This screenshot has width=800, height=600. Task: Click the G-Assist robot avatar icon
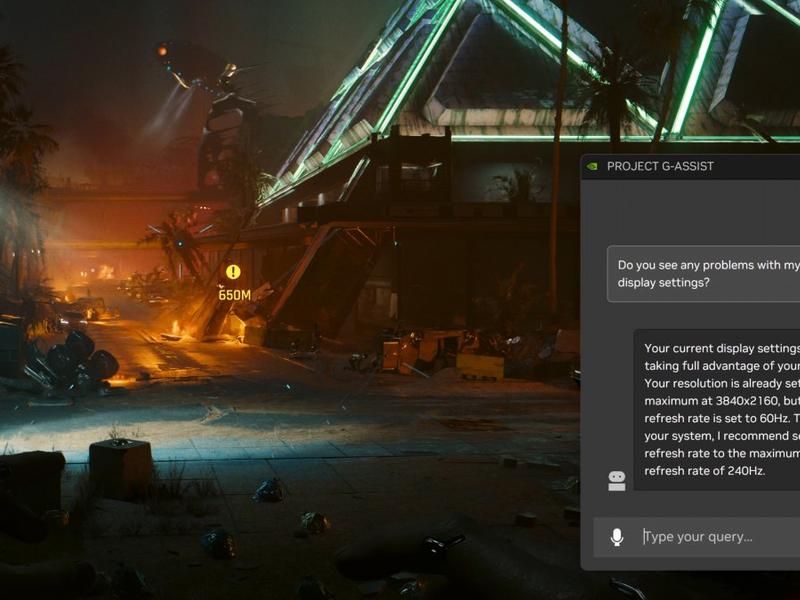617,481
